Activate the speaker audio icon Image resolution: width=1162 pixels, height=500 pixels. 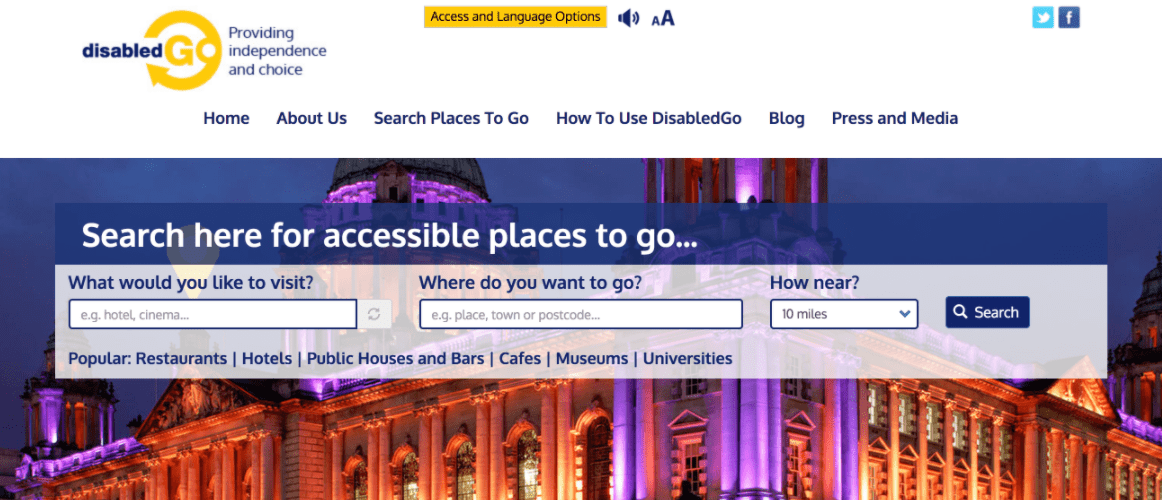pyautogui.click(x=628, y=18)
